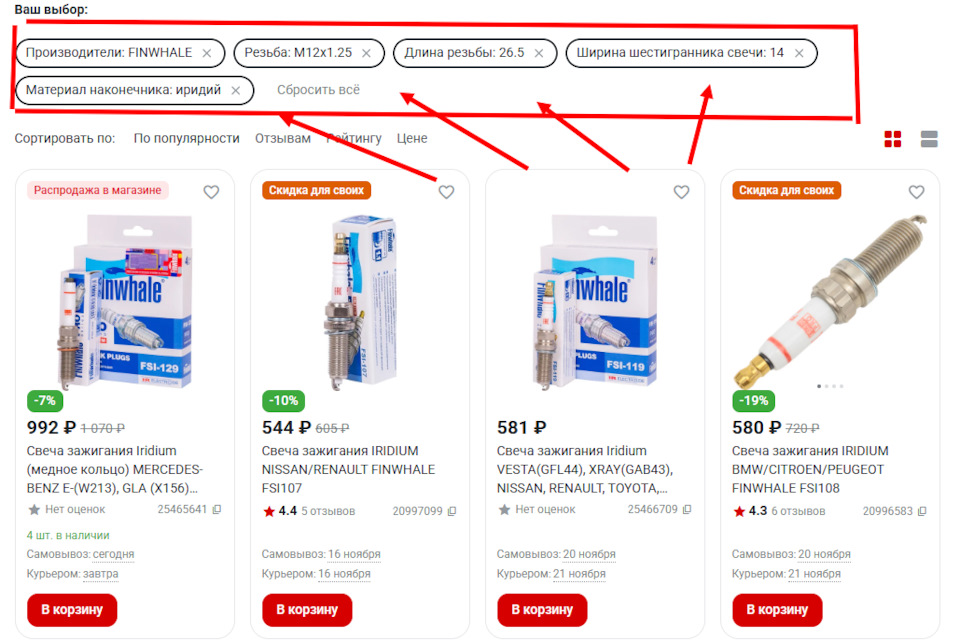Sort products by Цене
960x641 pixels.
412,138
